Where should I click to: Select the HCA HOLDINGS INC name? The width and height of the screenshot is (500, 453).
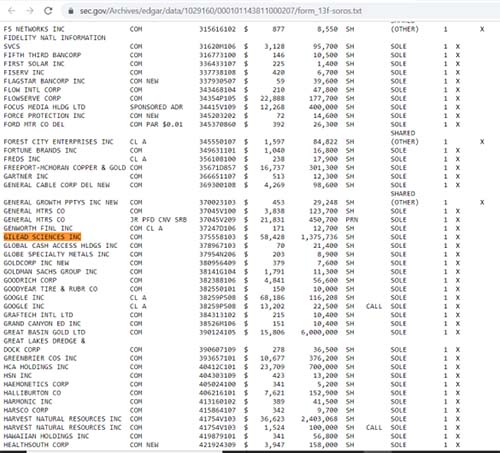pyautogui.click(x=36, y=367)
